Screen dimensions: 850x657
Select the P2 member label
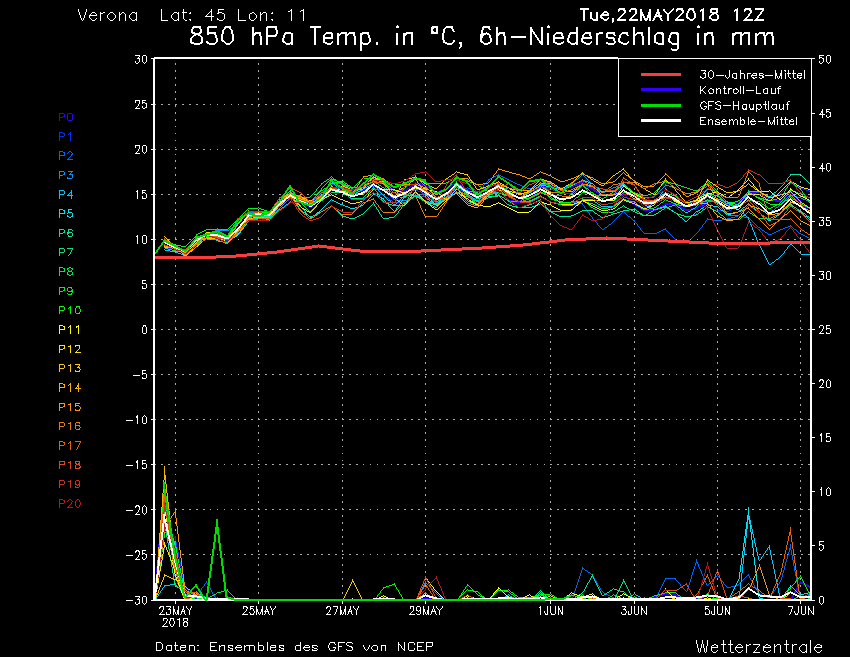[66, 156]
